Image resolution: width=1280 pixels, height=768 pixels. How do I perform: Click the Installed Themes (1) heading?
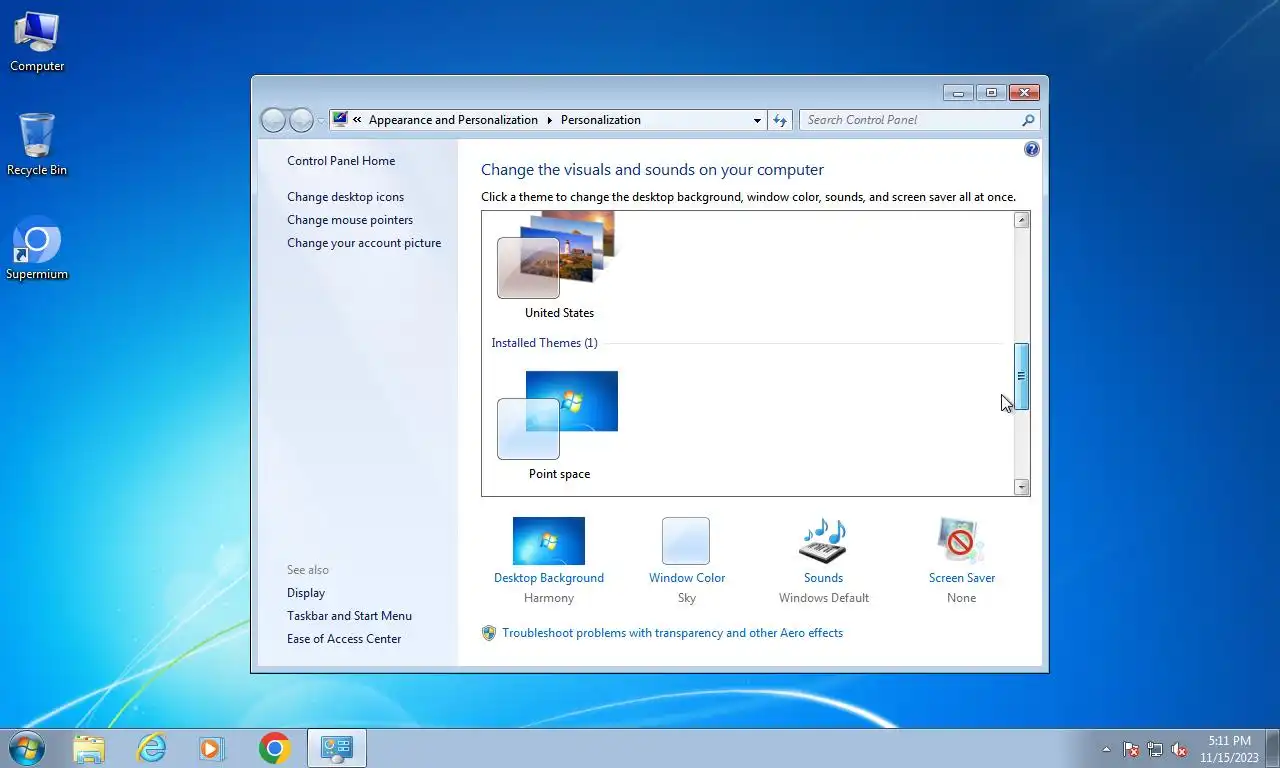pos(544,343)
